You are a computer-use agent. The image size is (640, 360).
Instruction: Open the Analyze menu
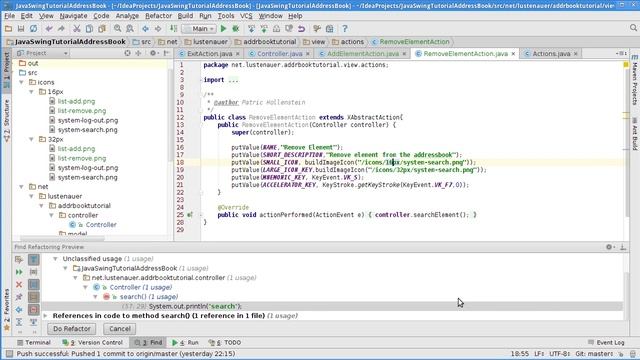127,16
